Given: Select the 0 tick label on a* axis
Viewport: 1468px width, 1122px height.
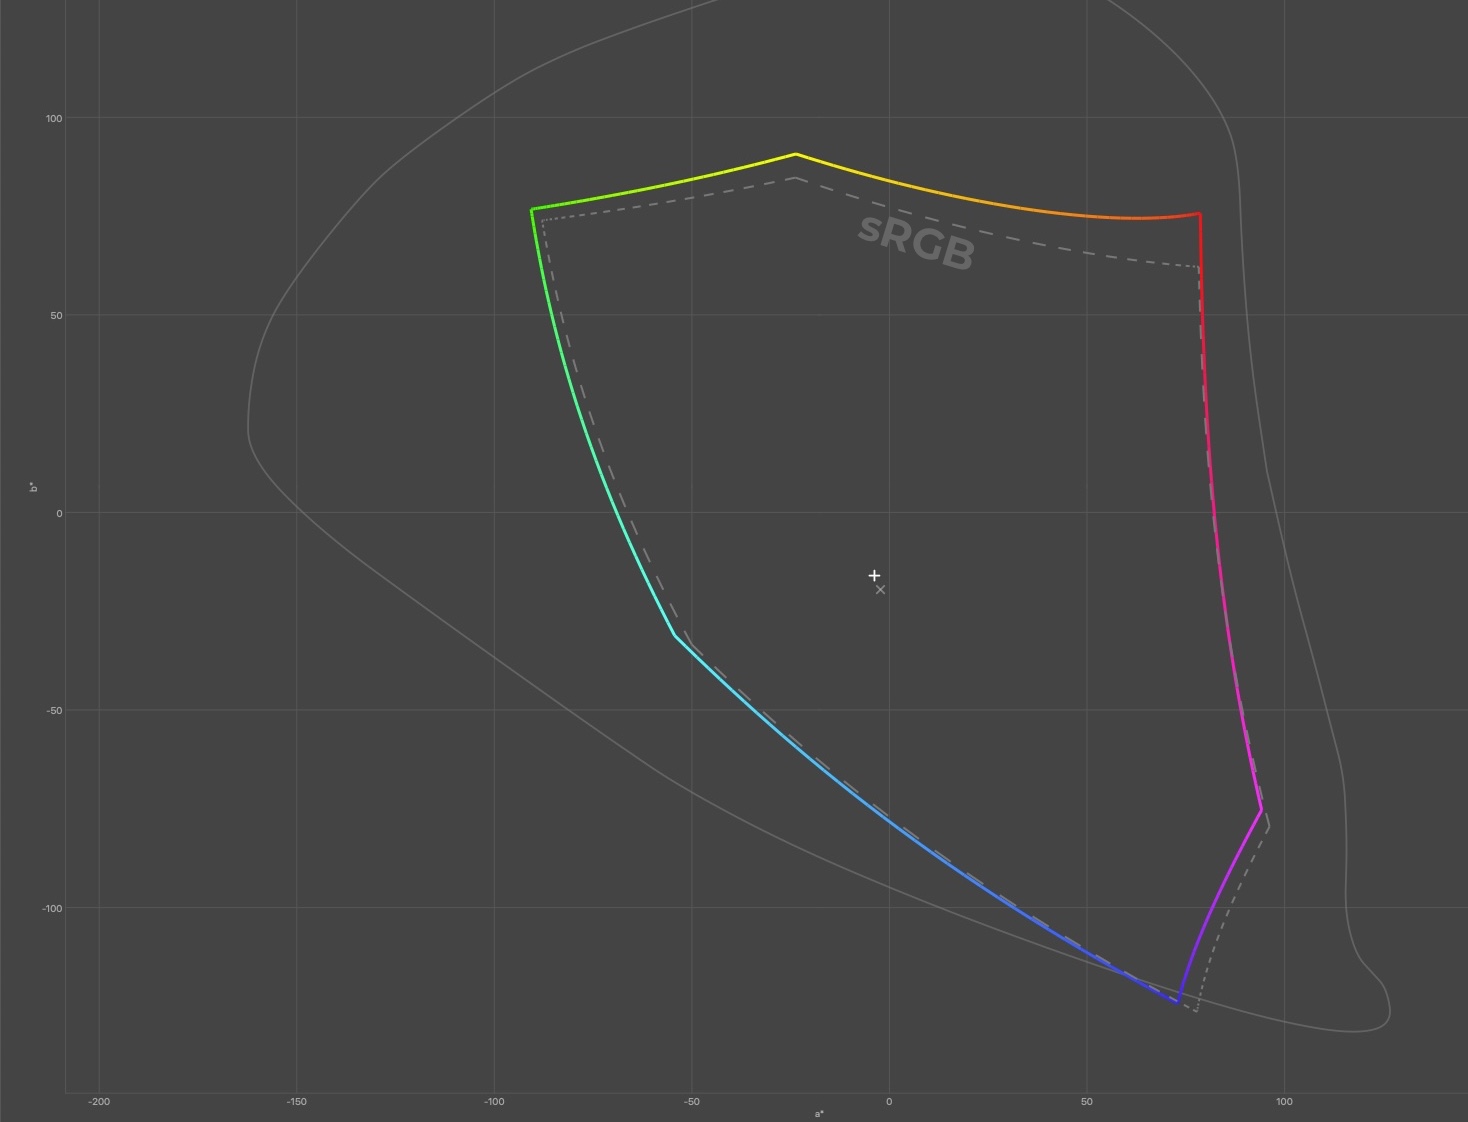Looking at the screenshot, I should 889,1102.
